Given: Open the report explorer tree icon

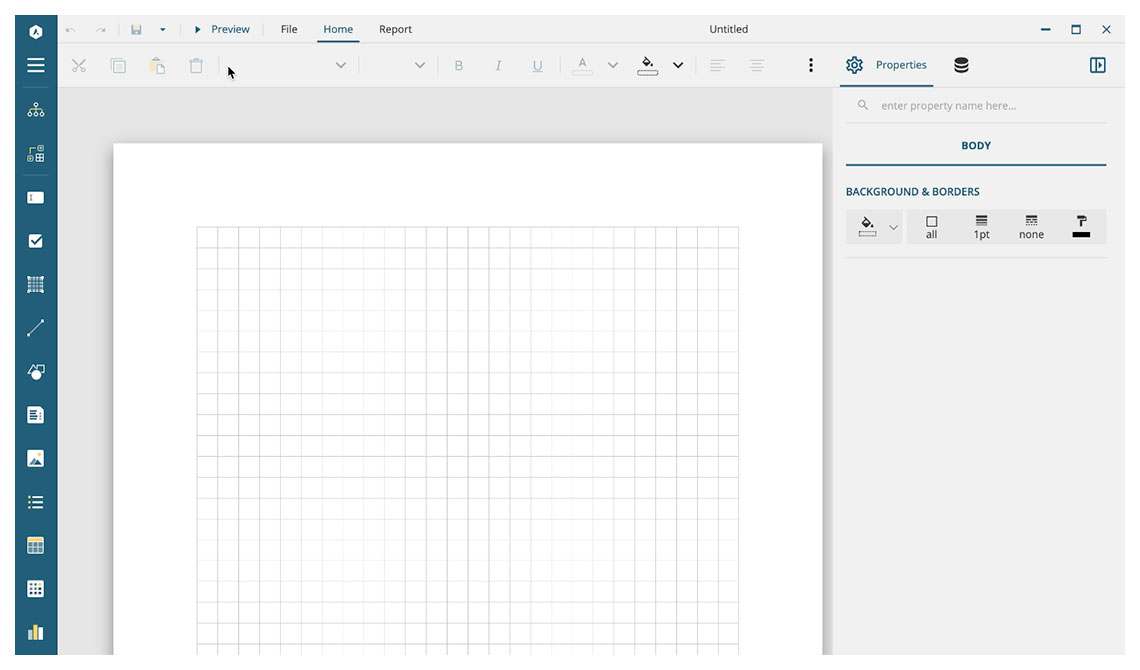Looking at the screenshot, I should (36, 110).
